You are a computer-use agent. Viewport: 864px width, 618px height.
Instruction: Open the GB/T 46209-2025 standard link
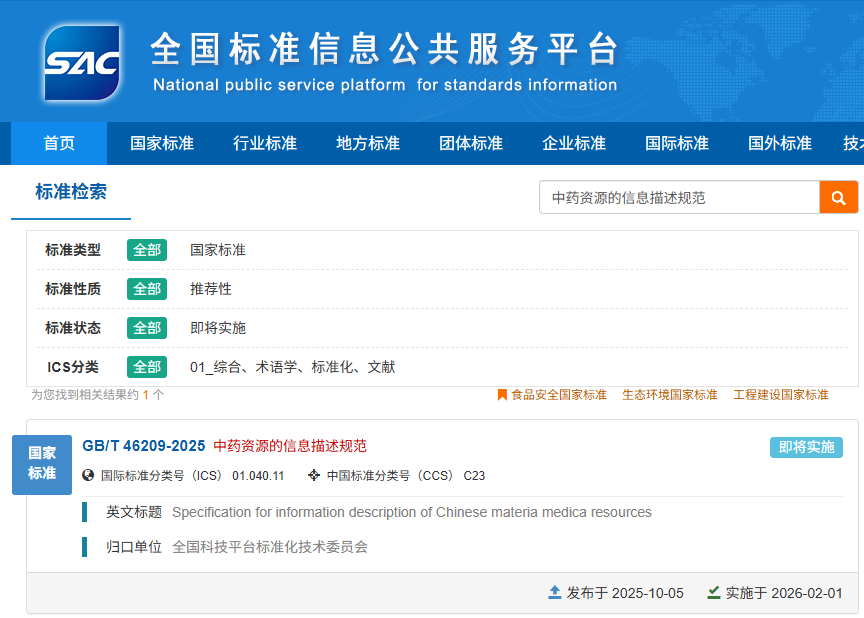point(143,445)
